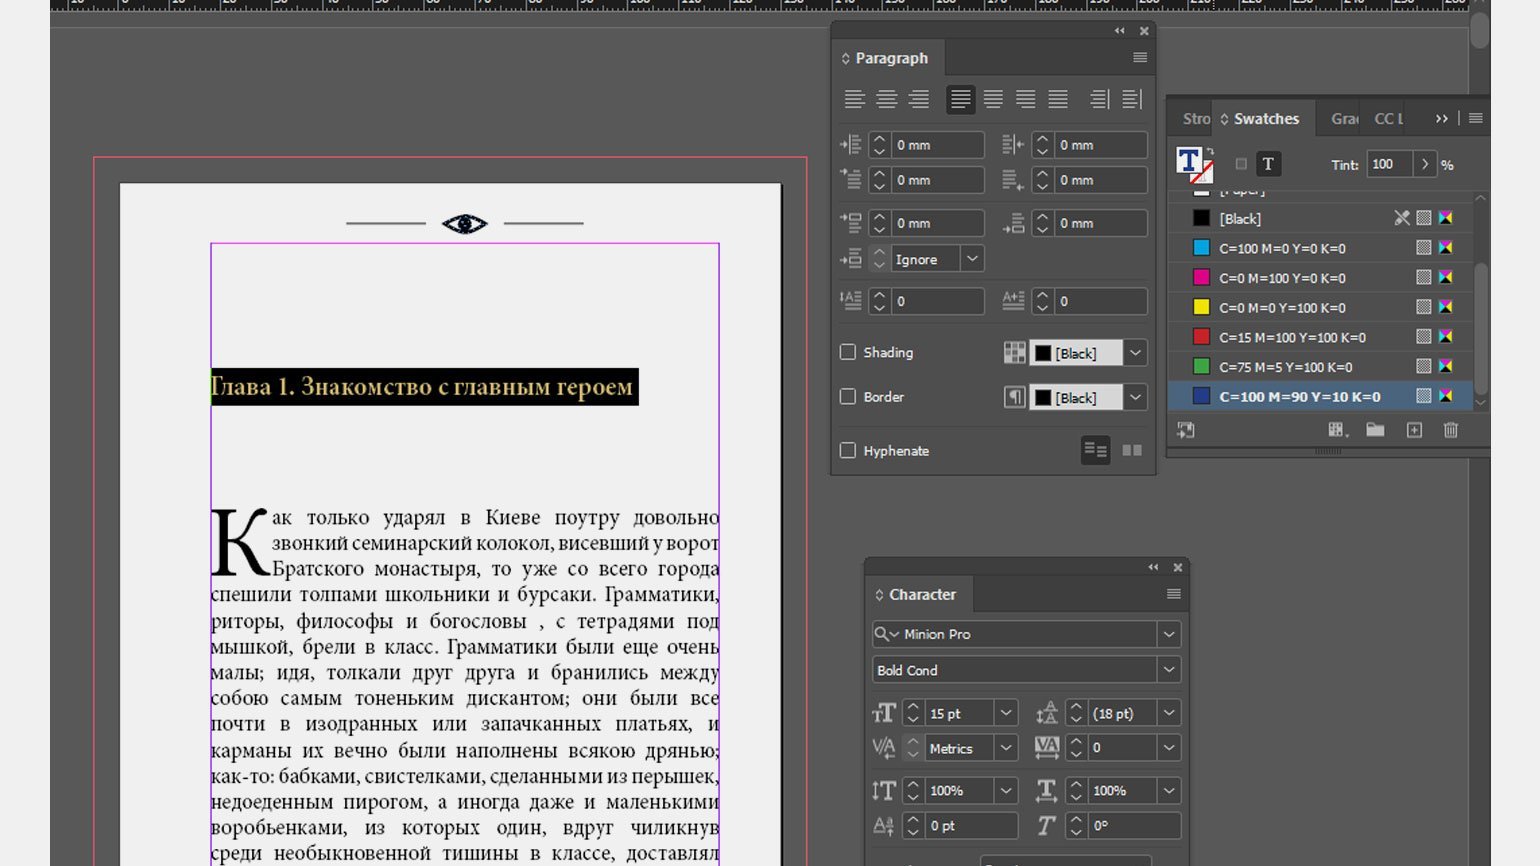Switch to the Gradient panel tab
The width and height of the screenshot is (1540, 866).
pyautogui.click(x=1344, y=119)
